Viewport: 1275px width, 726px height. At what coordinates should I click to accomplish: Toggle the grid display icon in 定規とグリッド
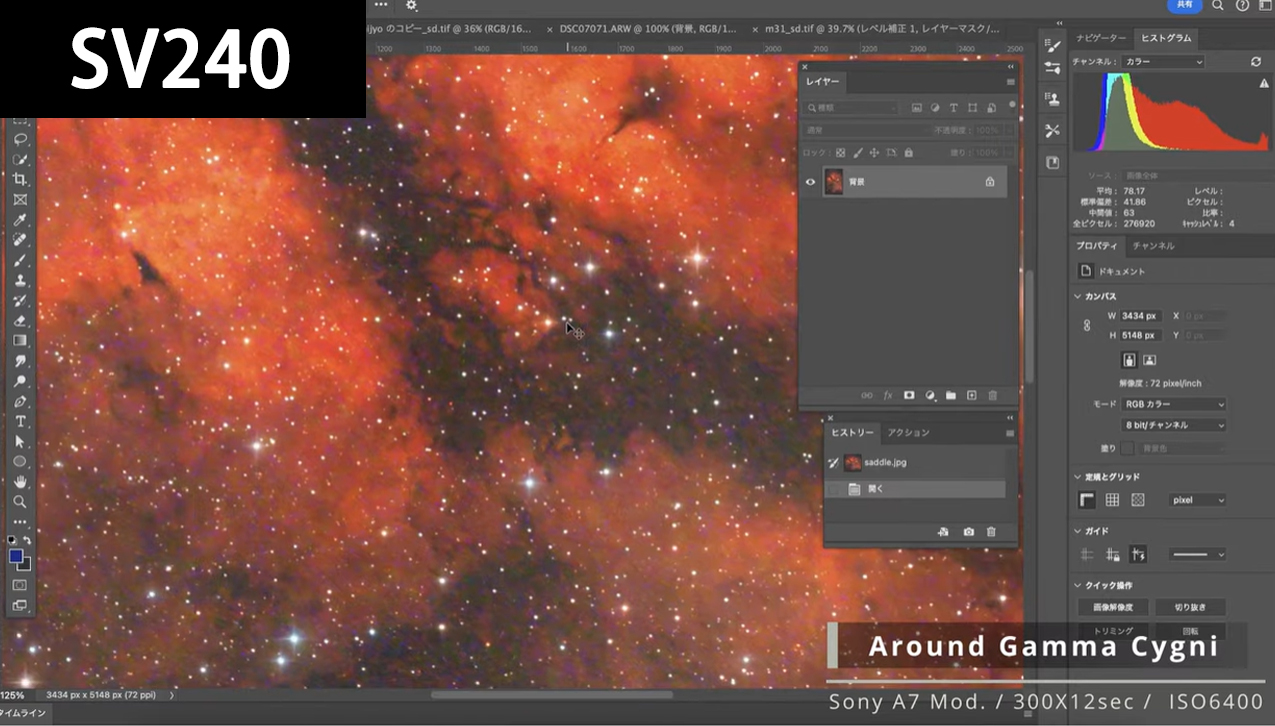1112,500
